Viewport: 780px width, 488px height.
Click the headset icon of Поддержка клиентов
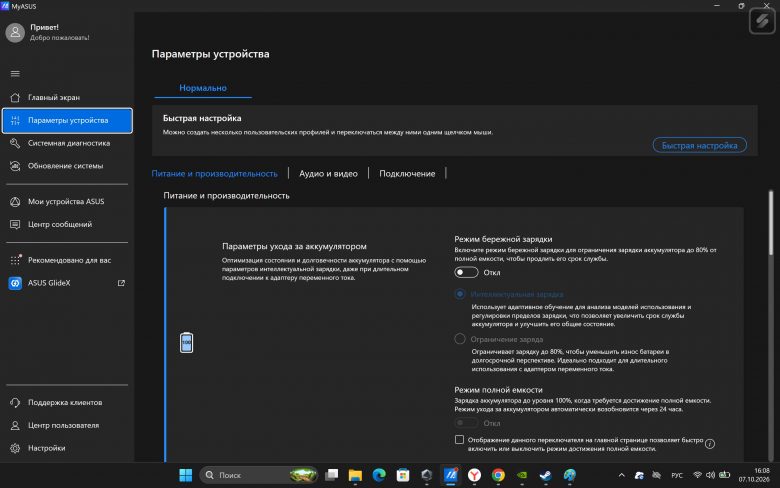coord(15,403)
